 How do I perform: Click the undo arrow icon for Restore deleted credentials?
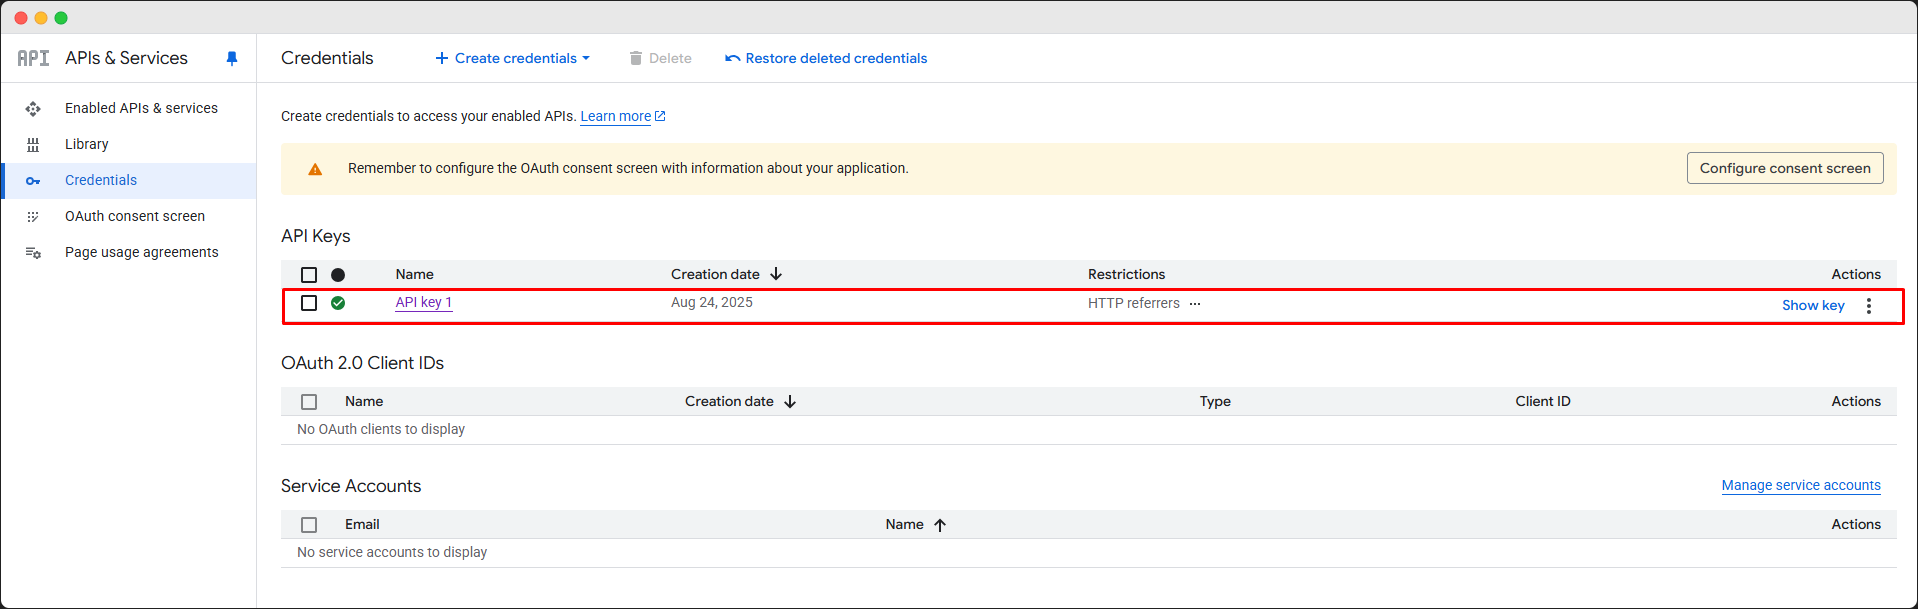pos(733,58)
